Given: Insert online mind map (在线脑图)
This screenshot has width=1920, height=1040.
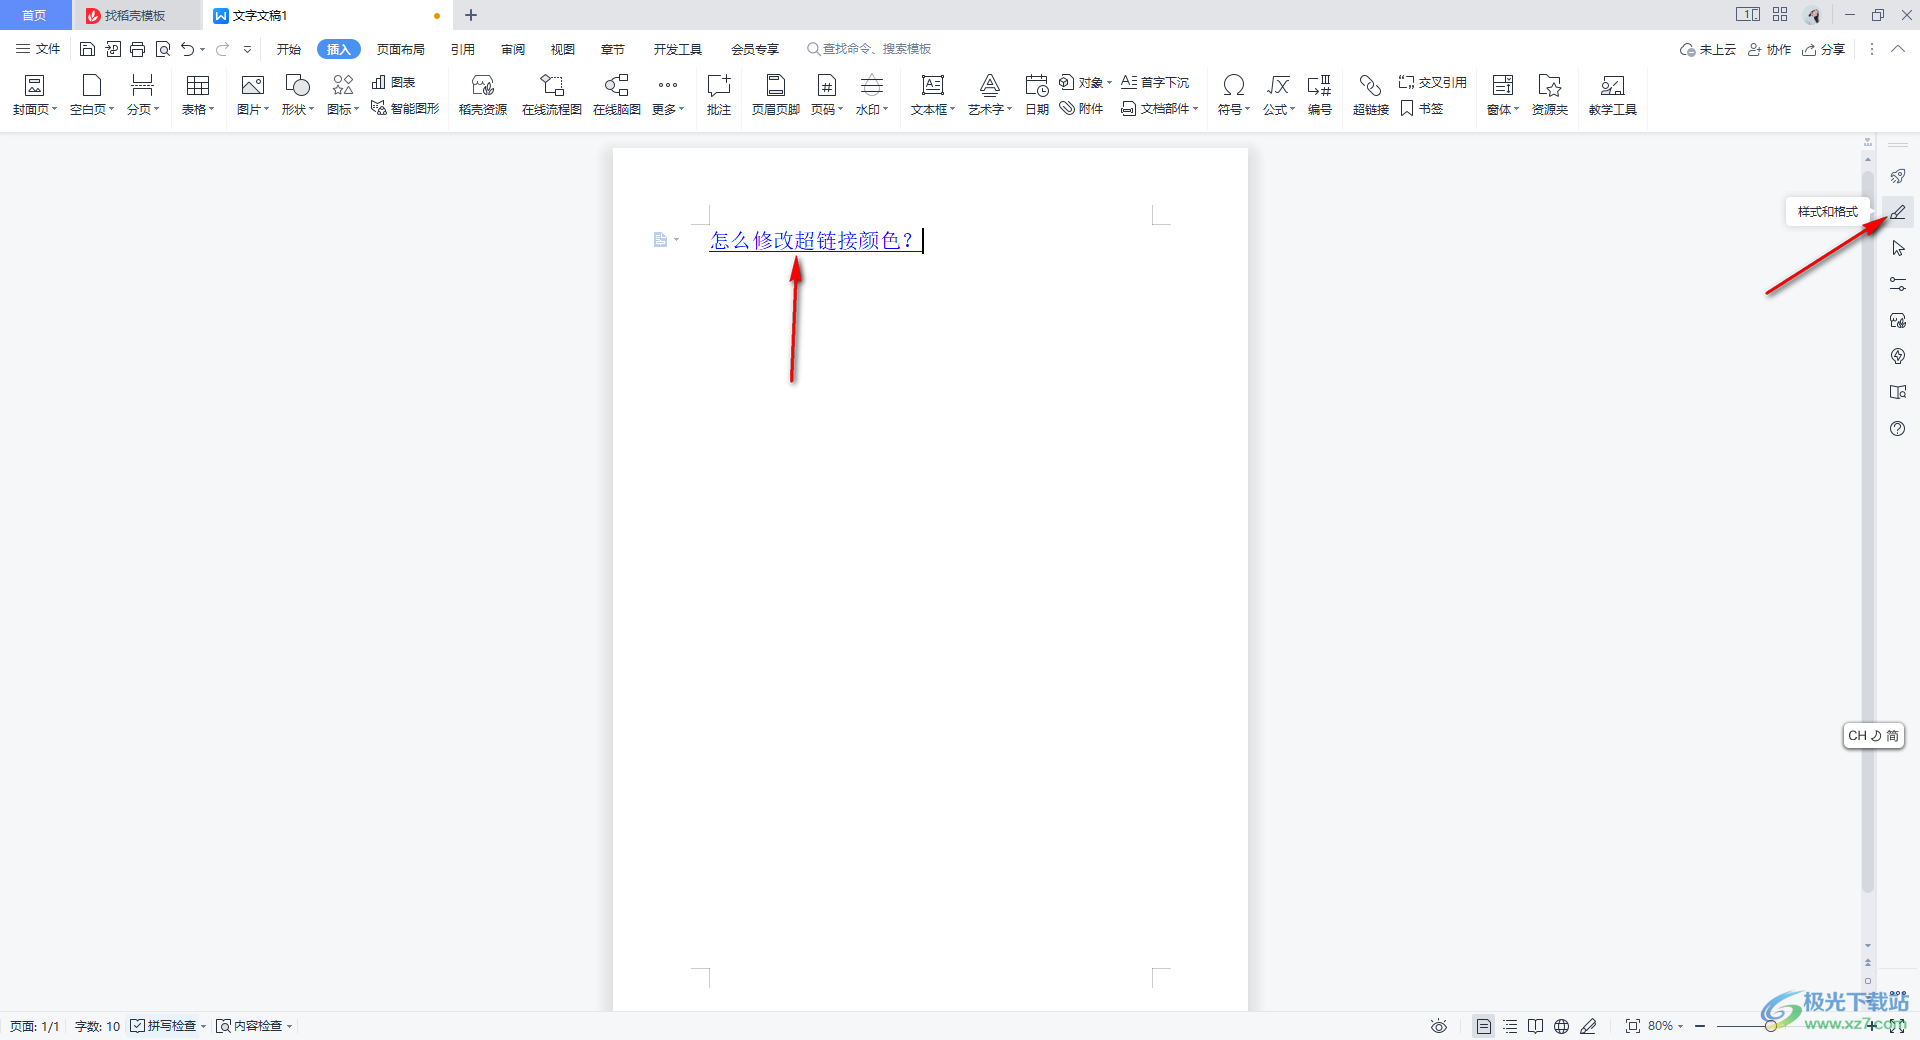Looking at the screenshot, I should click(x=617, y=95).
